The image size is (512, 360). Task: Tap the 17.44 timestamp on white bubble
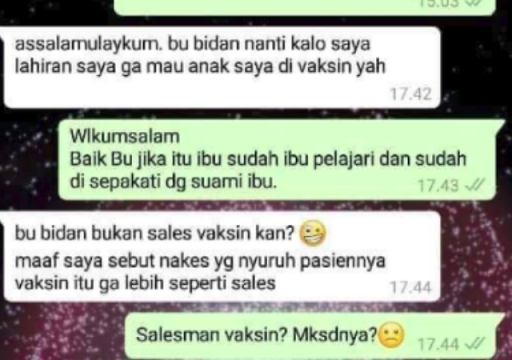(411, 287)
